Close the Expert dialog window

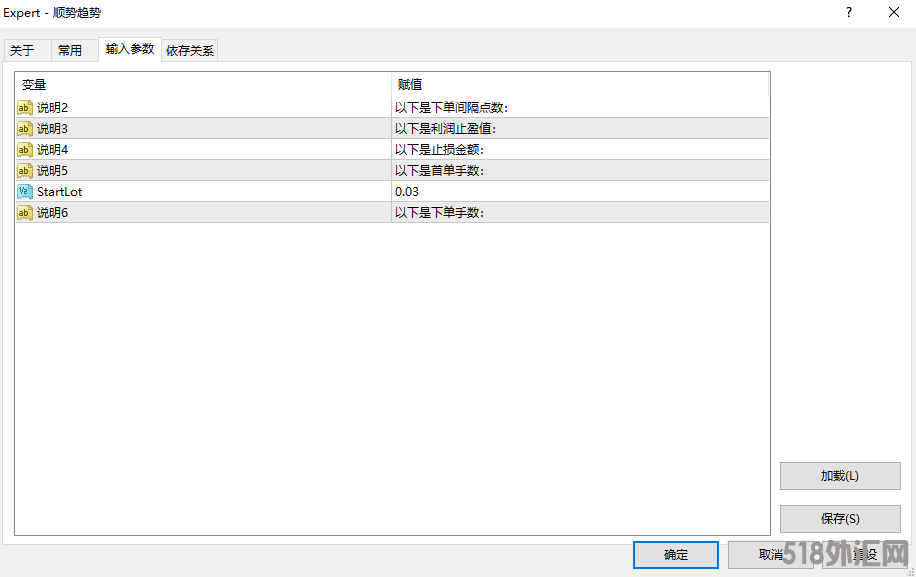tap(894, 12)
